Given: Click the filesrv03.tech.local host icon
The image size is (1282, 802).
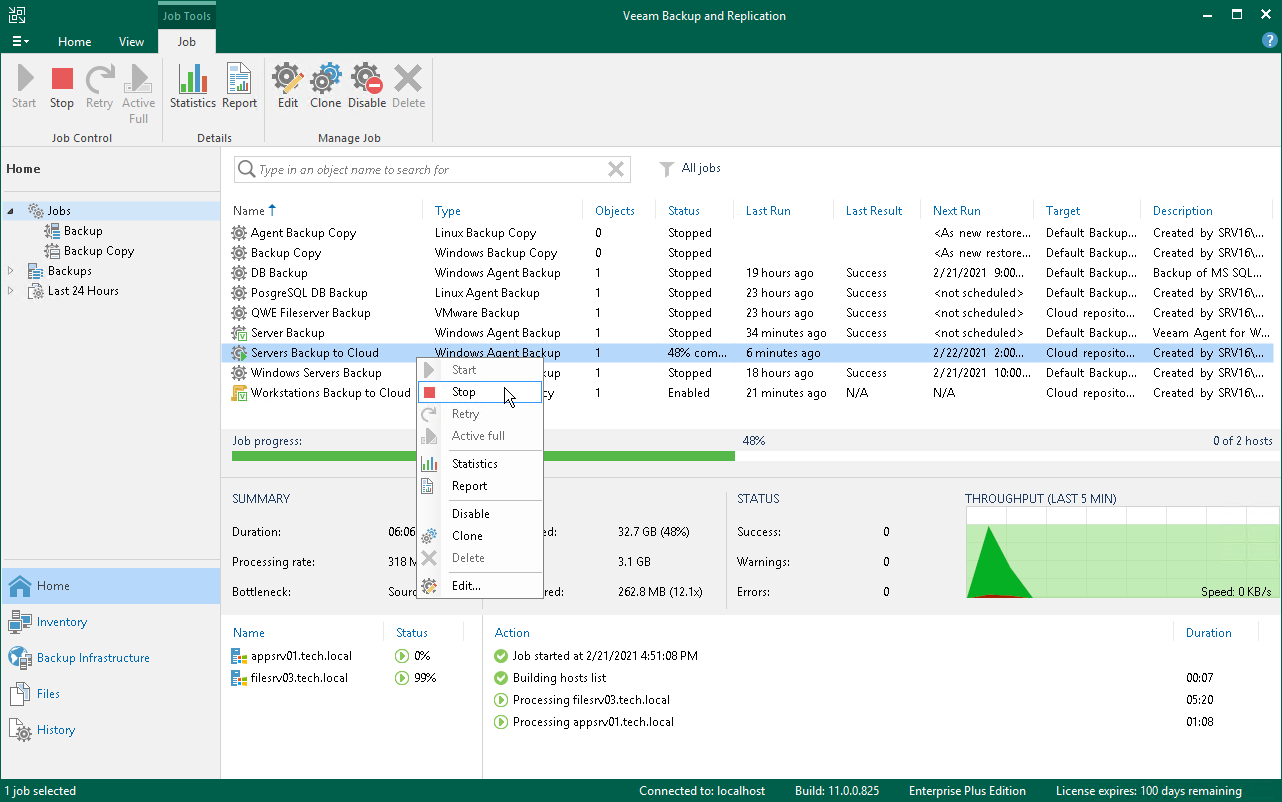Looking at the screenshot, I should point(239,678).
